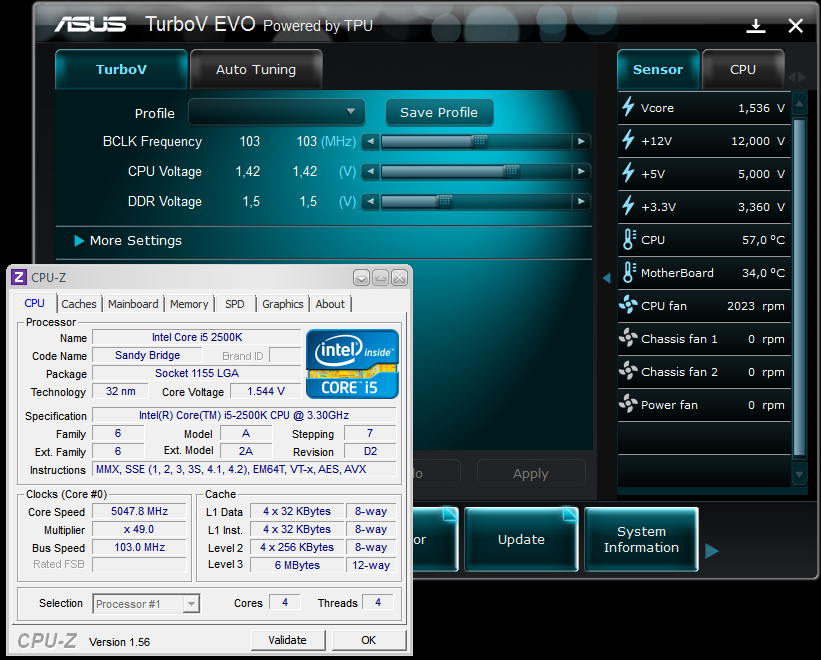Open System Information
This screenshot has width=821, height=660.
coord(641,539)
